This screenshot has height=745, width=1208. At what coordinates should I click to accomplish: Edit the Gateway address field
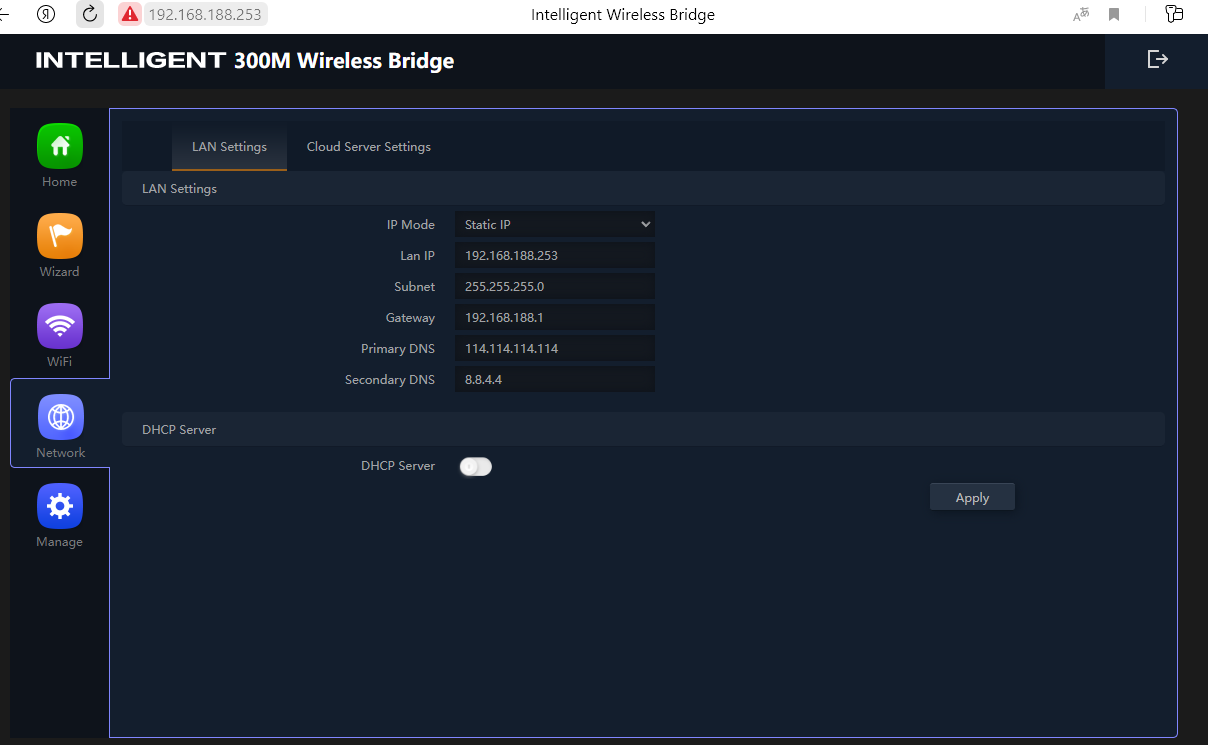point(554,318)
